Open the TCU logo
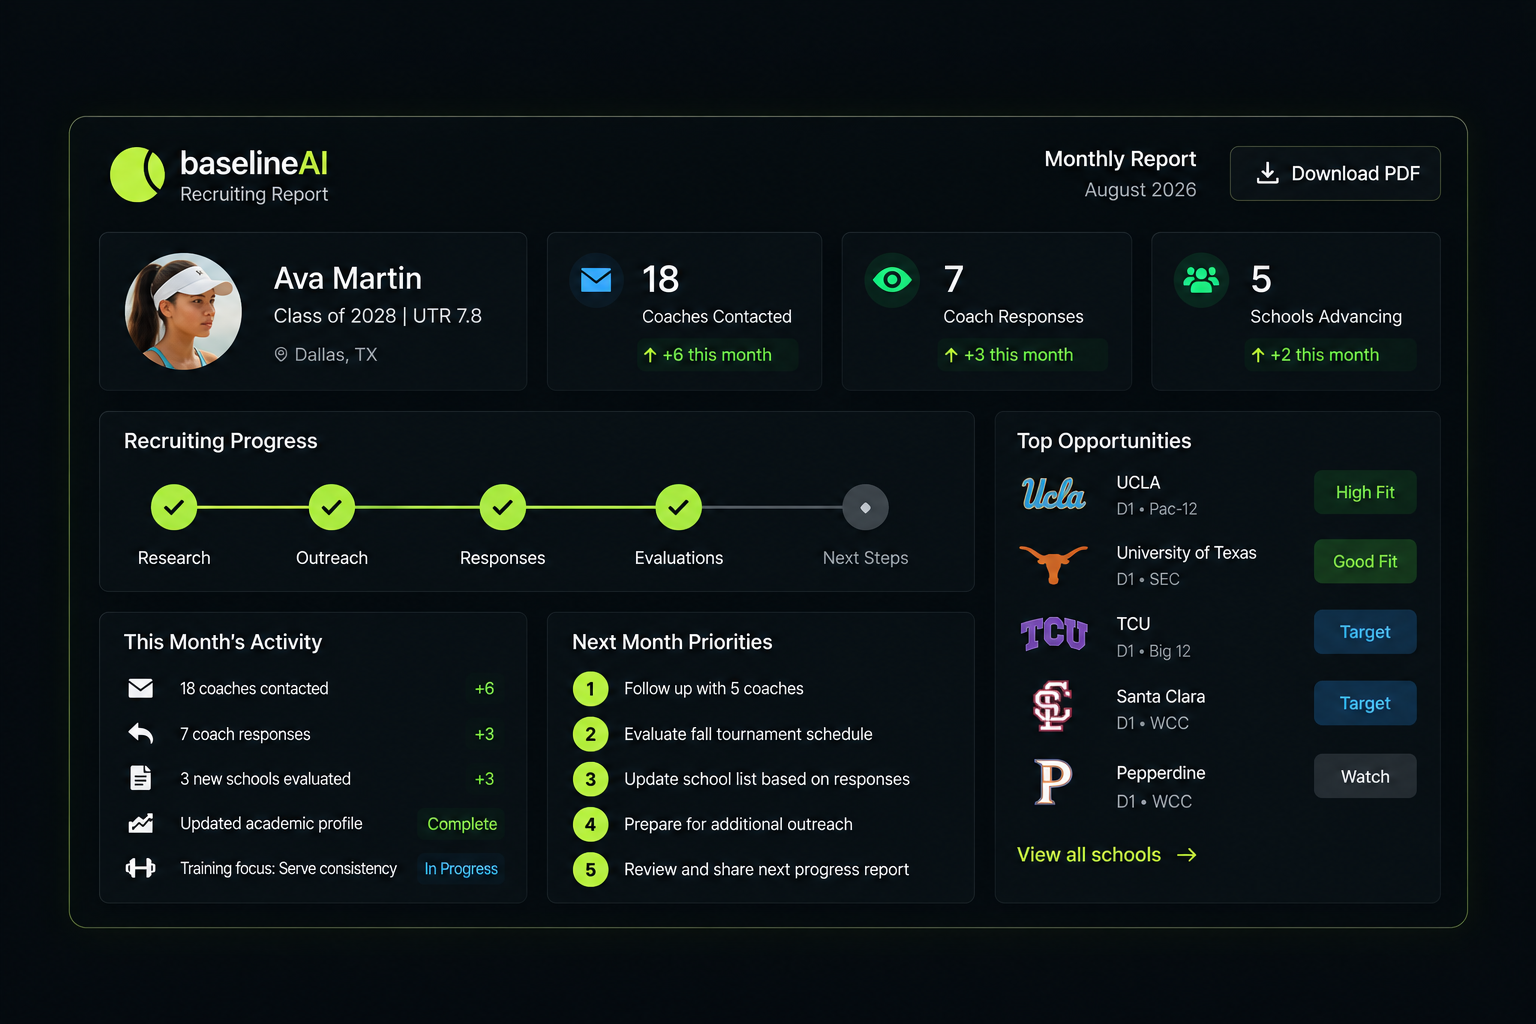The width and height of the screenshot is (1536, 1024). tap(1053, 634)
